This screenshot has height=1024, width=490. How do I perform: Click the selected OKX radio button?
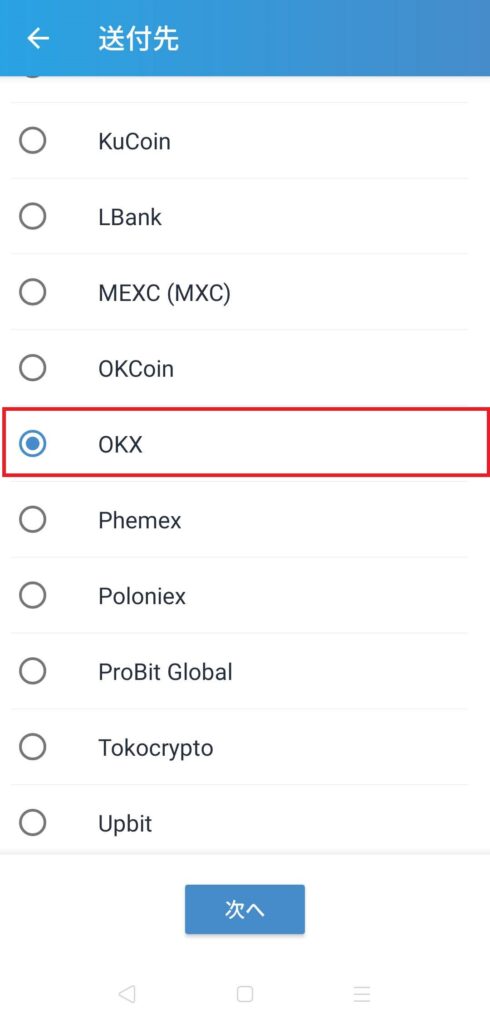tap(33, 443)
